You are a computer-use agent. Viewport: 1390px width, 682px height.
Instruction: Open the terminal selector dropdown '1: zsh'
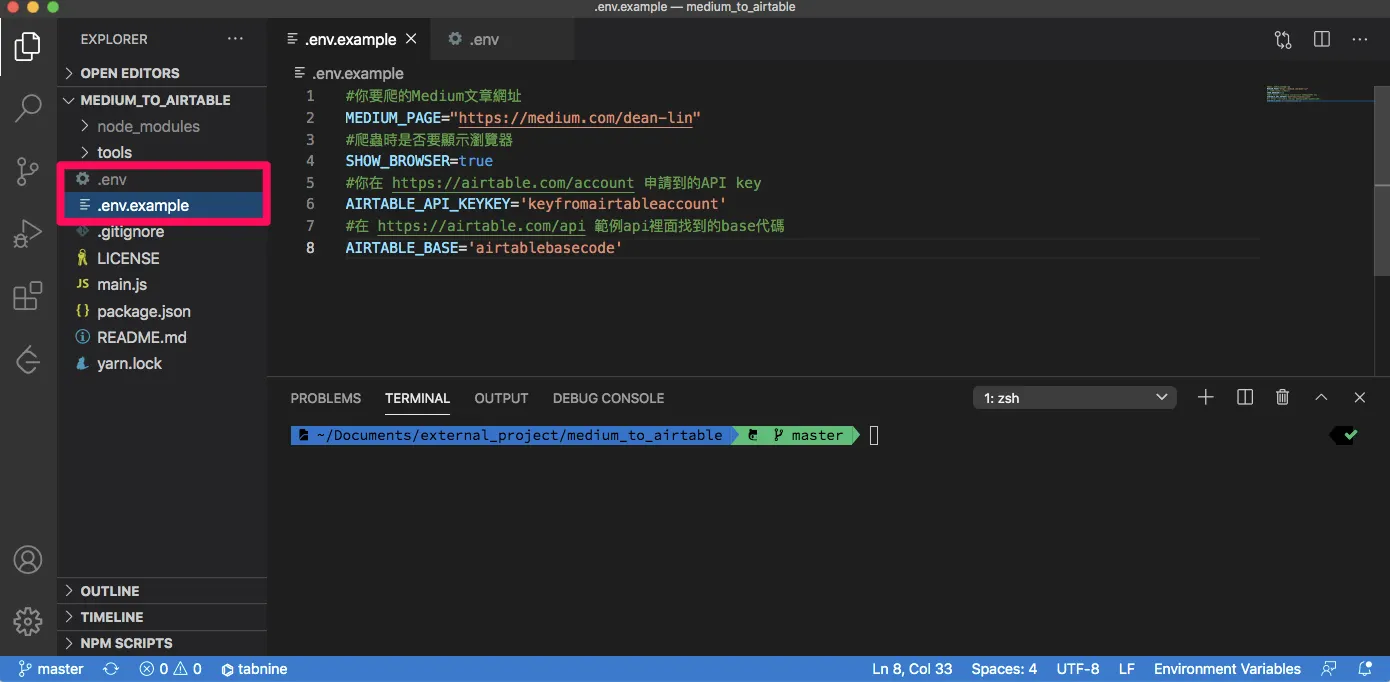pos(1075,398)
